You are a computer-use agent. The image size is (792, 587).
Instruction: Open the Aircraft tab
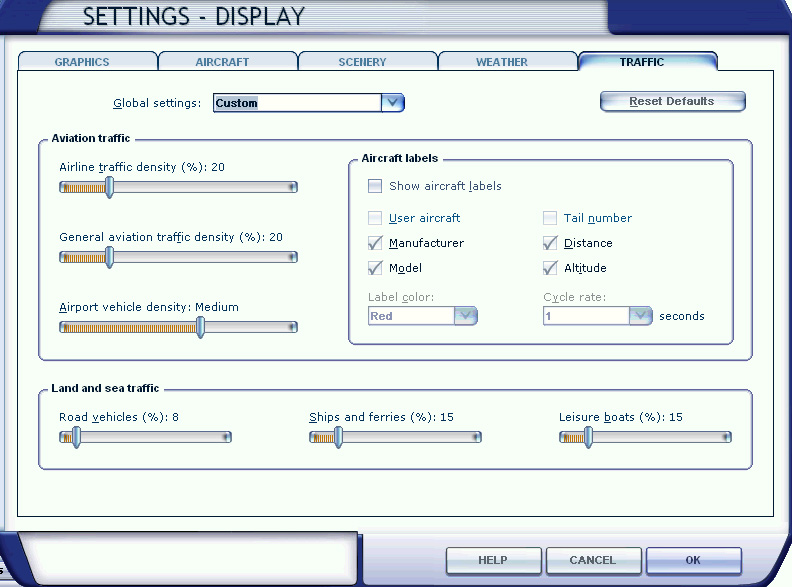coord(224,62)
